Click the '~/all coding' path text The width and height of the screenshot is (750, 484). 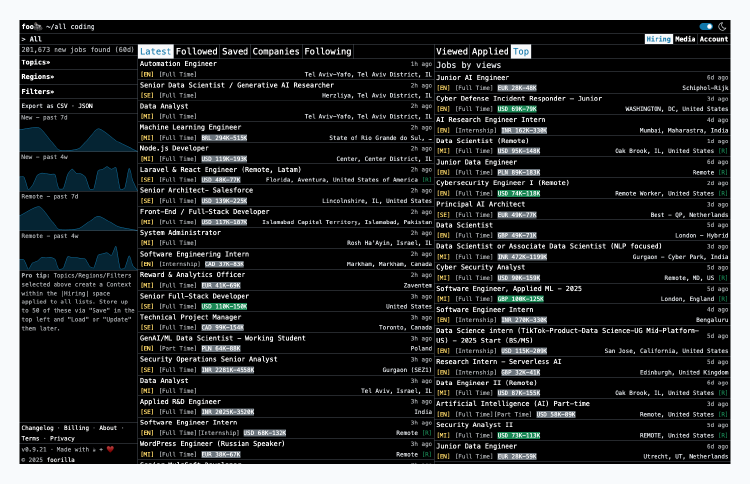click(x=70, y=27)
